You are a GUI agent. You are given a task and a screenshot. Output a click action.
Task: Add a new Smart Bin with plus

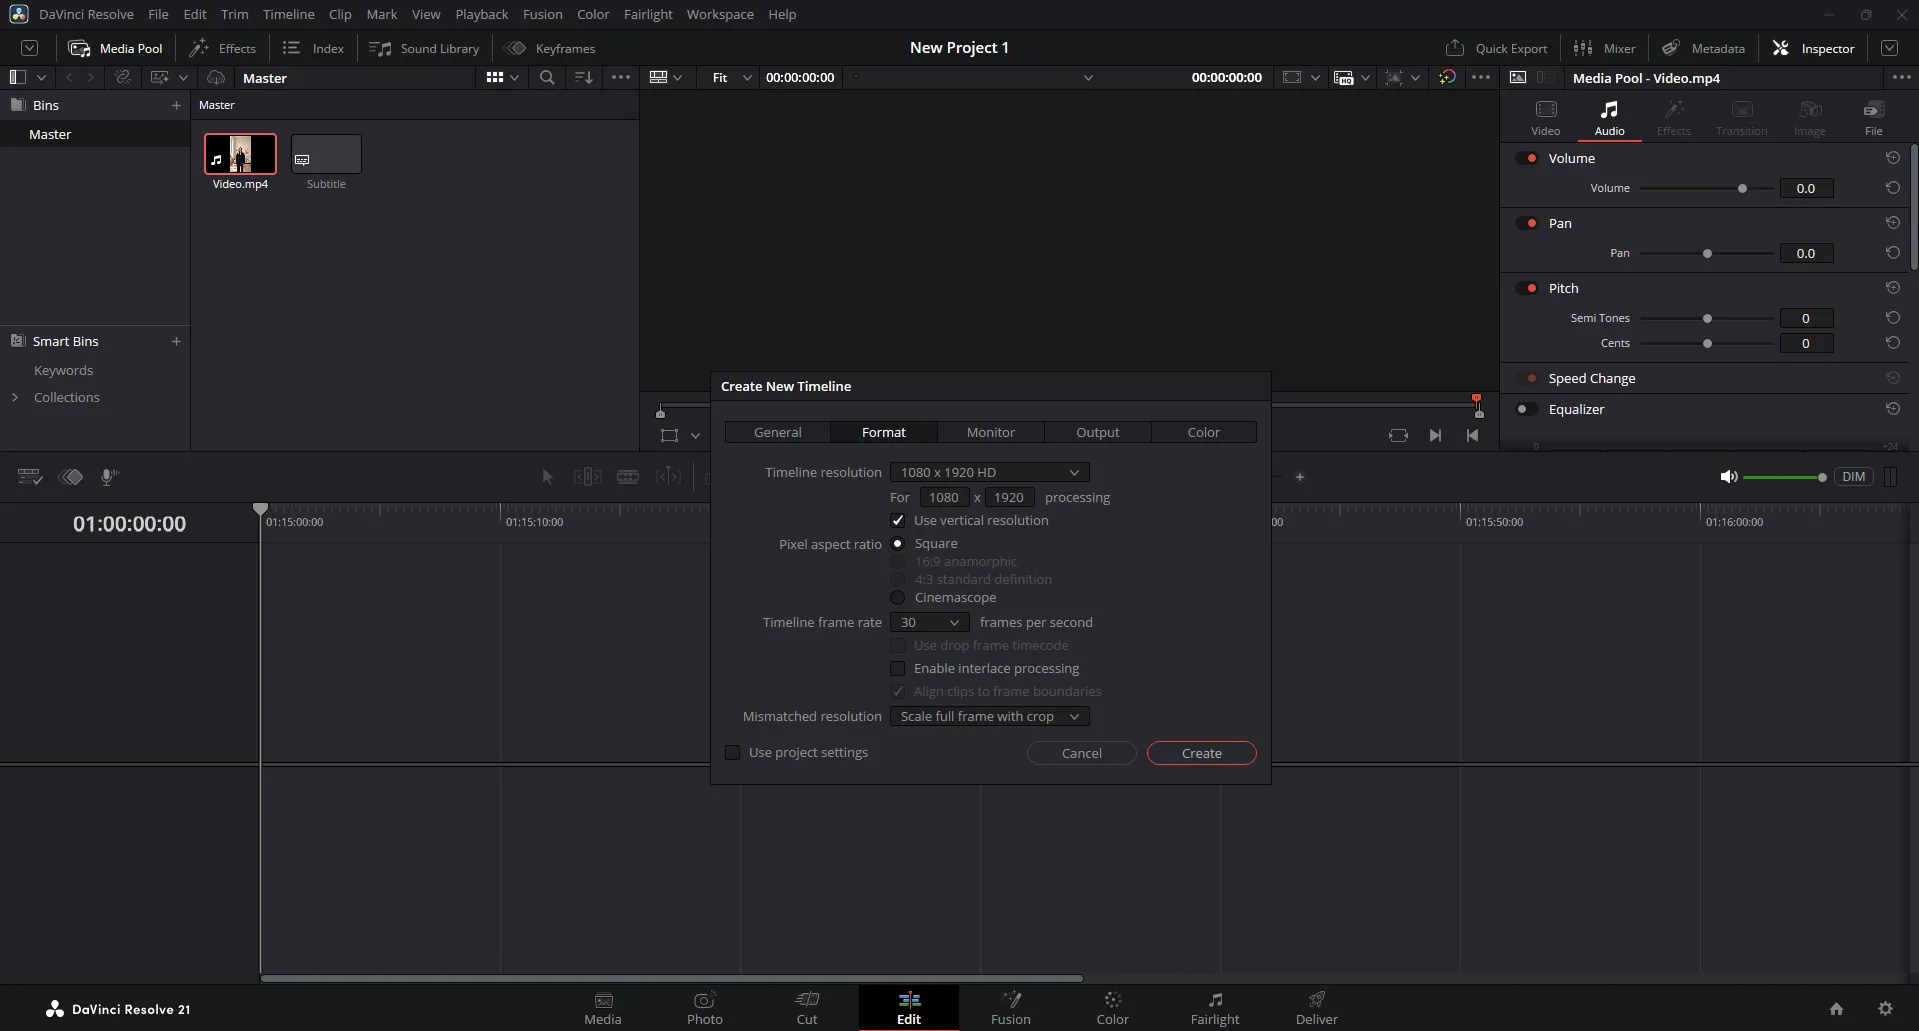tap(176, 341)
